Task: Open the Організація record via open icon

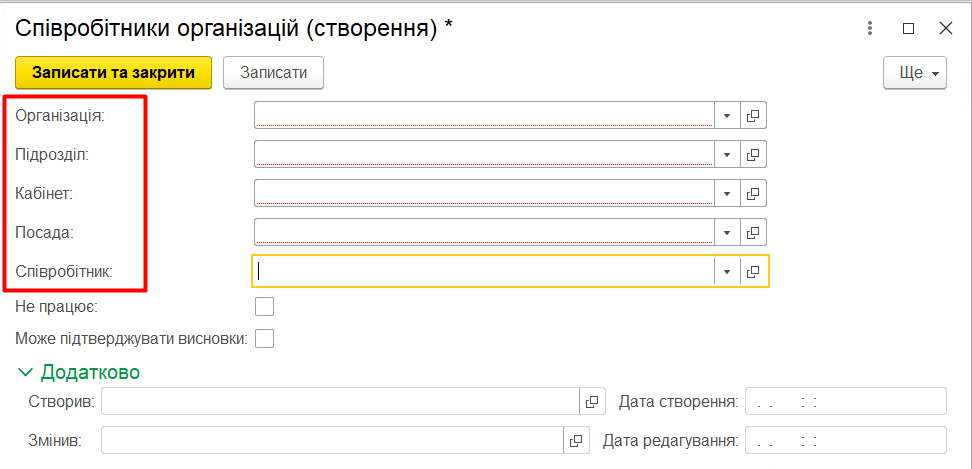Action: [753, 116]
